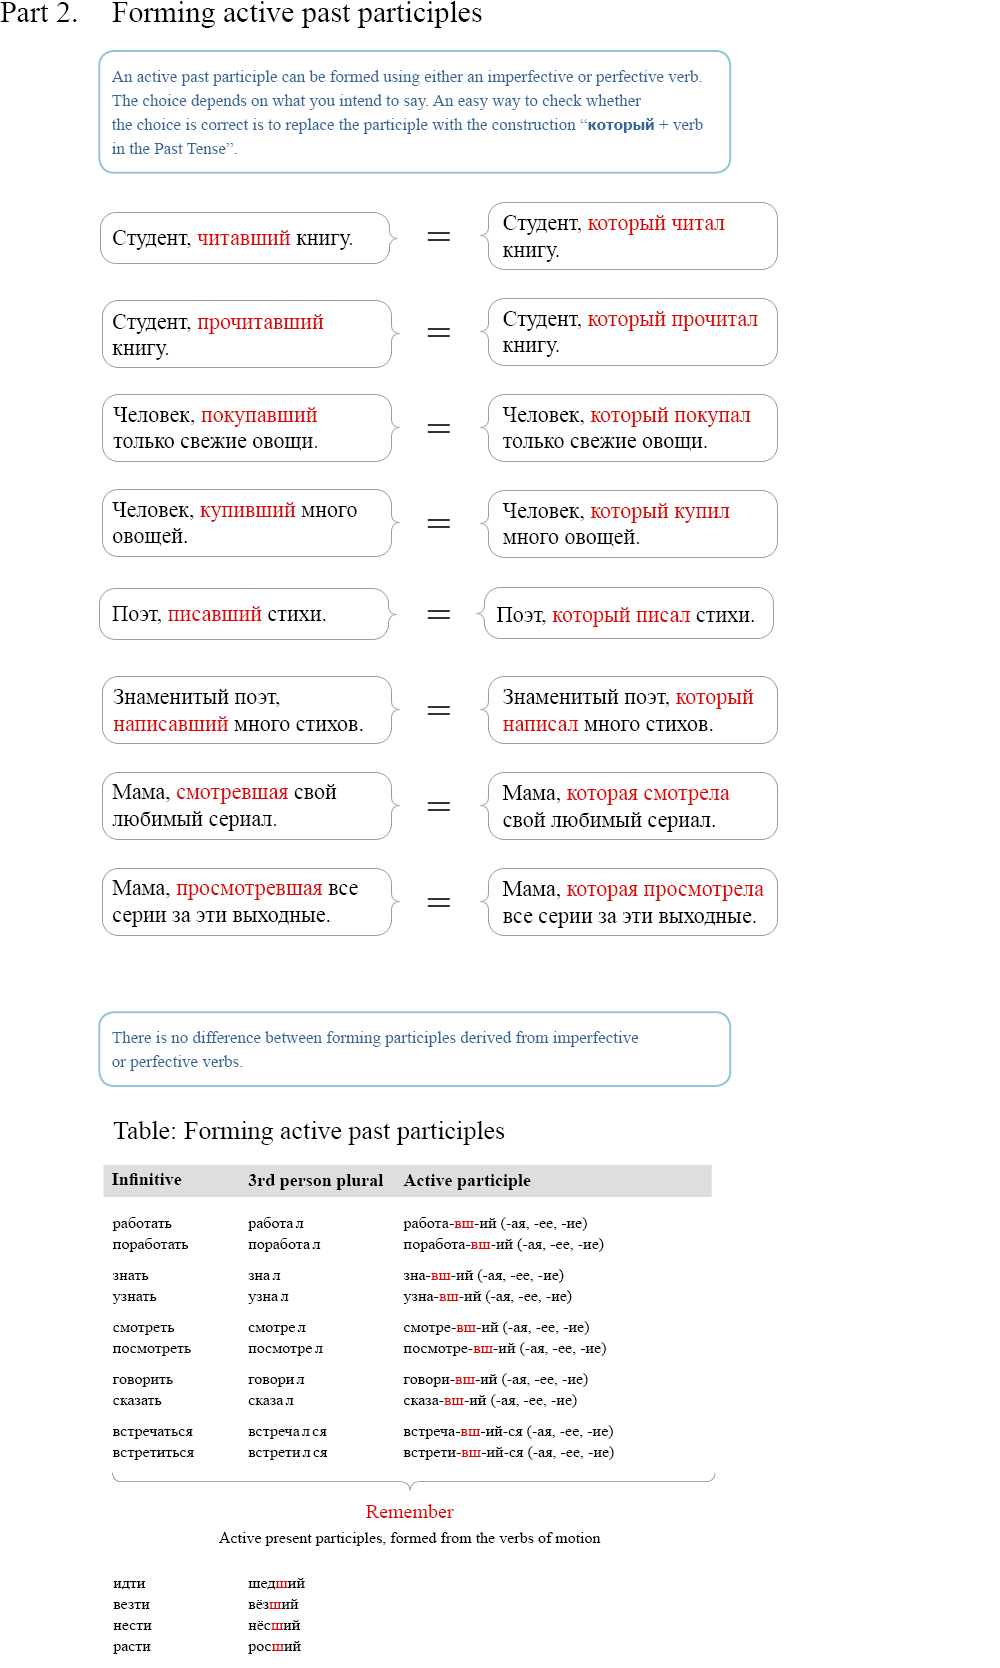The height and width of the screenshot is (1668, 1000).
Task: Click the box 'Студент, который прочитал книгу.'
Action: tap(632, 332)
